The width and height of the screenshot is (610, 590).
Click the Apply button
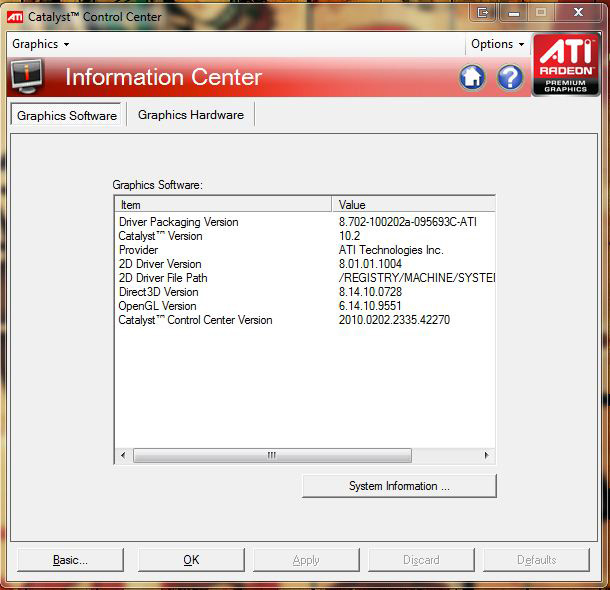click(x=306, y=560)
